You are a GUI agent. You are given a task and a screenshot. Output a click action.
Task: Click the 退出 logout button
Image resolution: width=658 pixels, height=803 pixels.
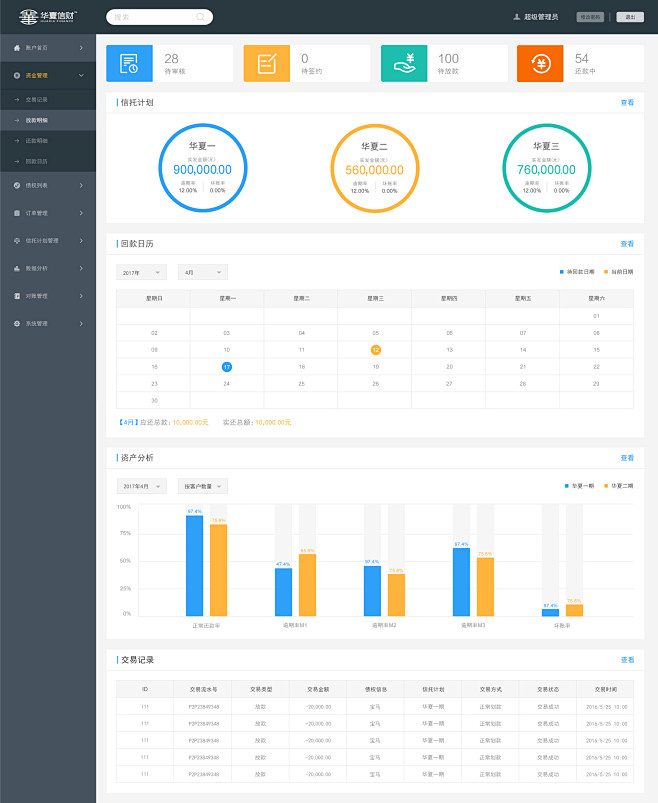tap(630, 17)
